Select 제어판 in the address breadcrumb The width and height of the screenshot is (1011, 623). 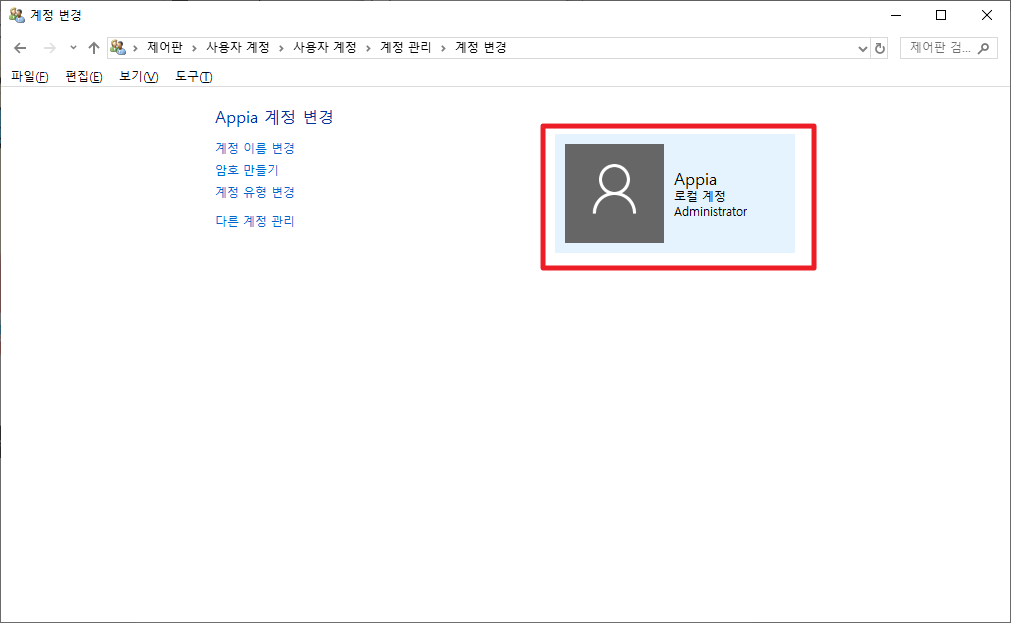pyautogui.click(x=164, y=48)
